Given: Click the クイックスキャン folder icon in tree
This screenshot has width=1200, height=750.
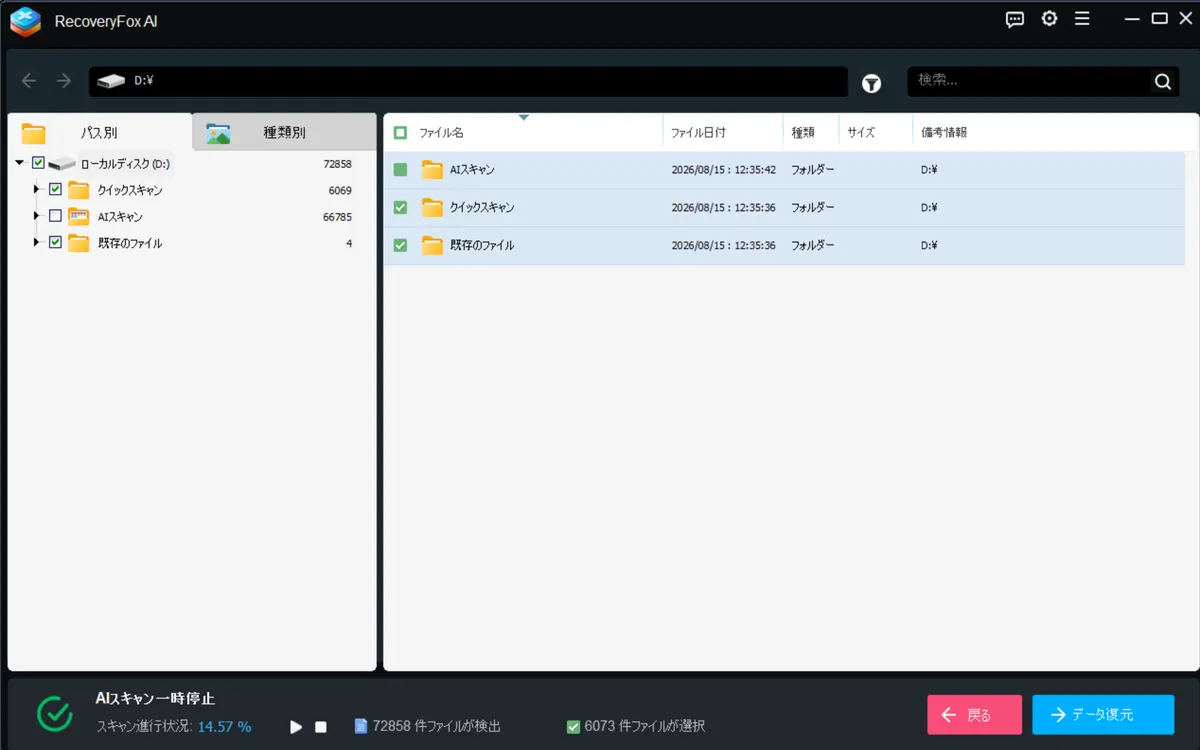Looking at the screenshot, I should pyautogui.click(x=79, y=190).
